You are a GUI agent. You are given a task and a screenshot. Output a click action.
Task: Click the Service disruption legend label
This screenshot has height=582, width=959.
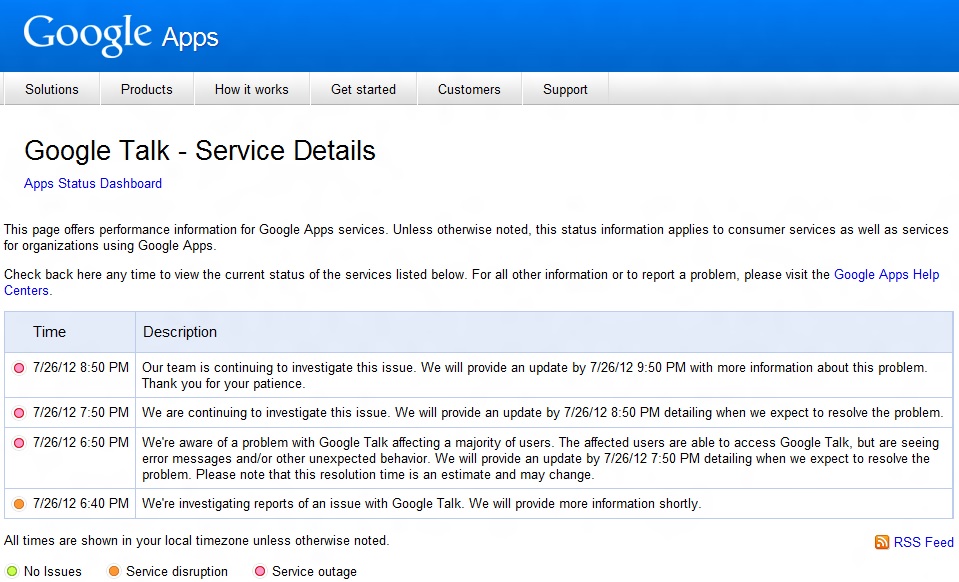click(177, 571)
